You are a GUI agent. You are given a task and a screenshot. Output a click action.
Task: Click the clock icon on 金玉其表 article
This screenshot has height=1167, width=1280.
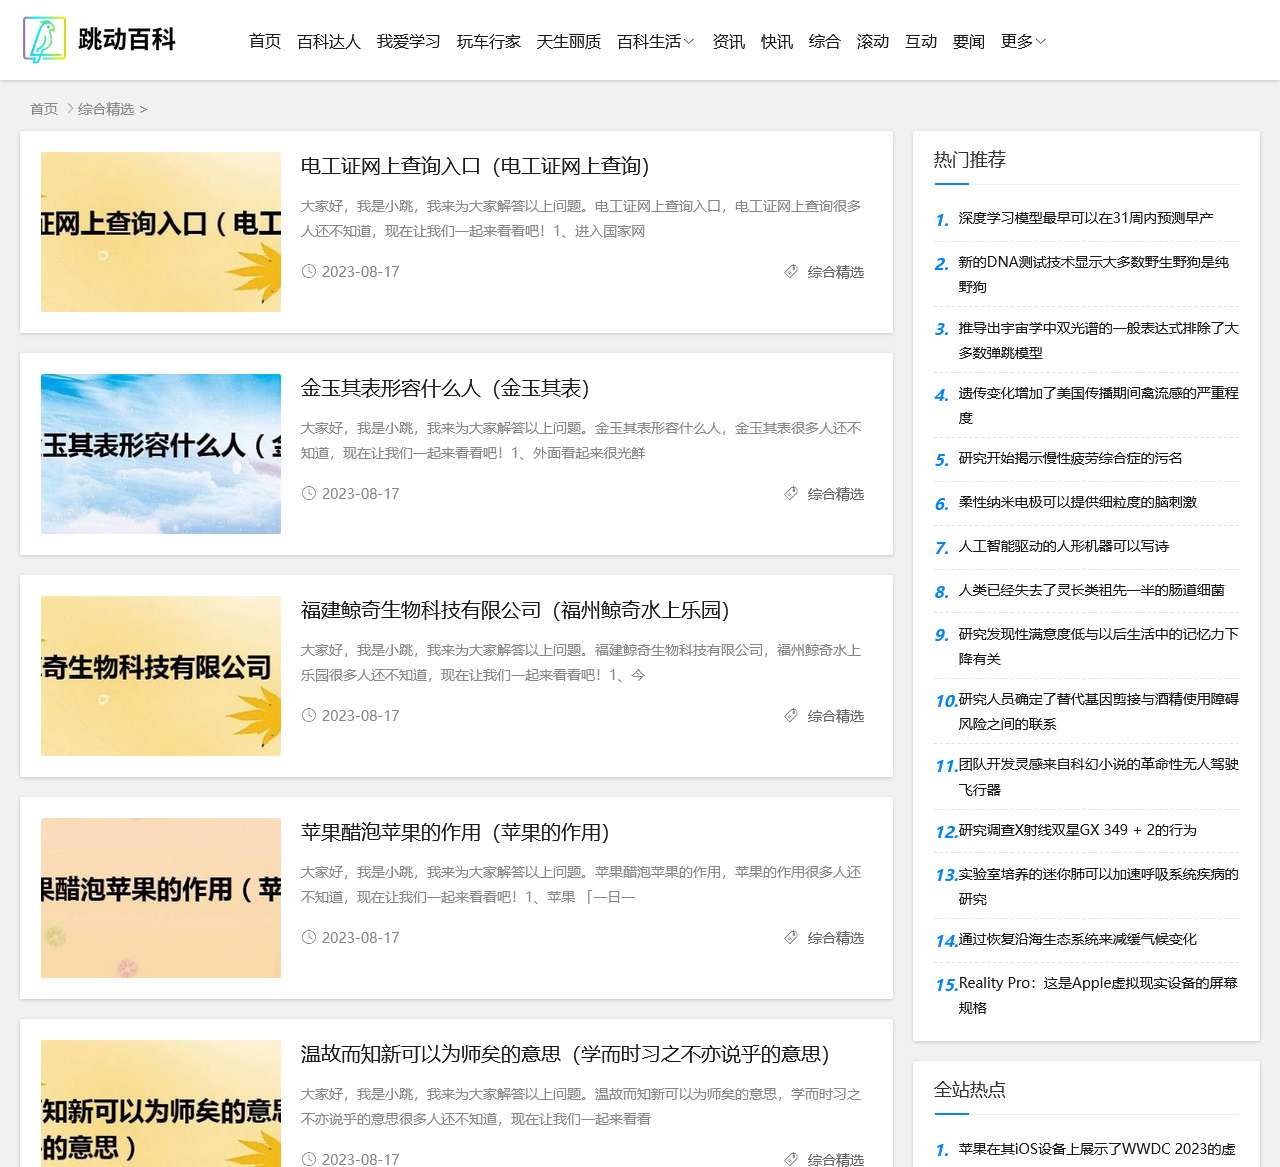tap(309, 493)
